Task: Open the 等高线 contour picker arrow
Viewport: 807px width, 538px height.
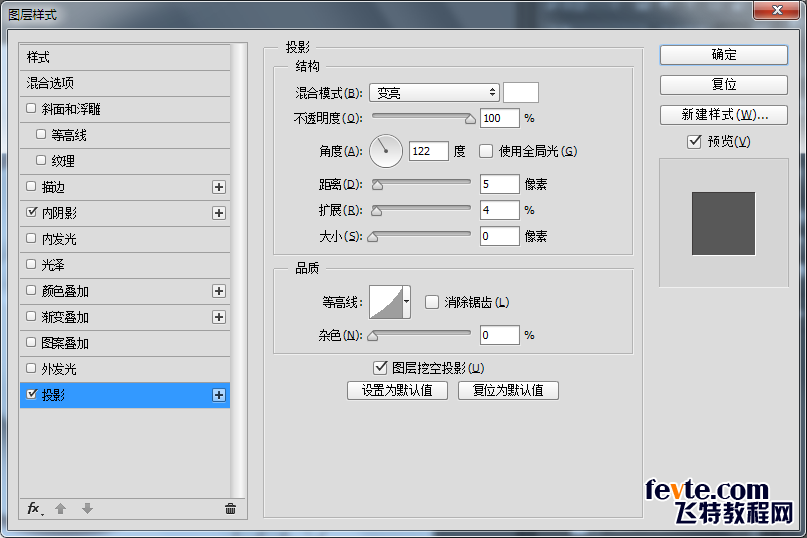Action: pos(407,302)
